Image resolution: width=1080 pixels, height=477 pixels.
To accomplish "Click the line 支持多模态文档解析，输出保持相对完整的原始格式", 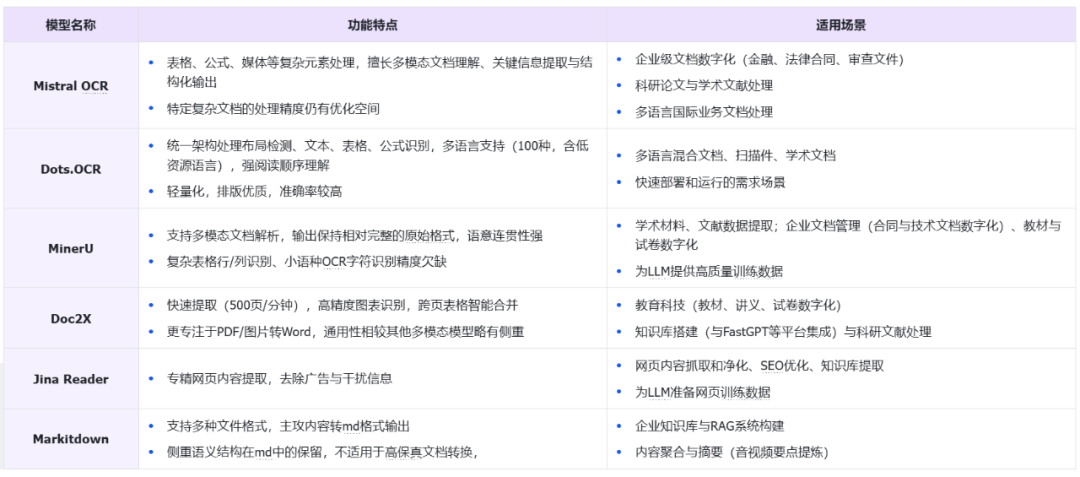I will (355, 235).
